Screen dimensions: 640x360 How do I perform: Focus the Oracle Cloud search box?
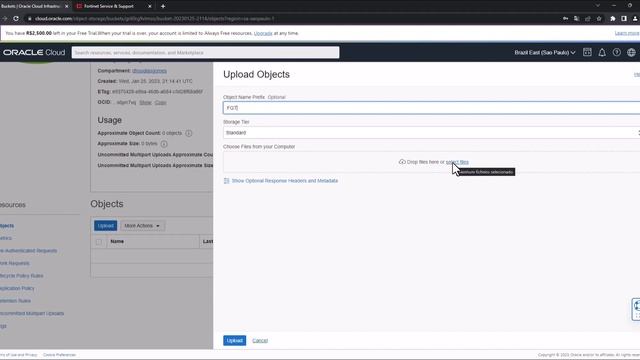(205, 52)
